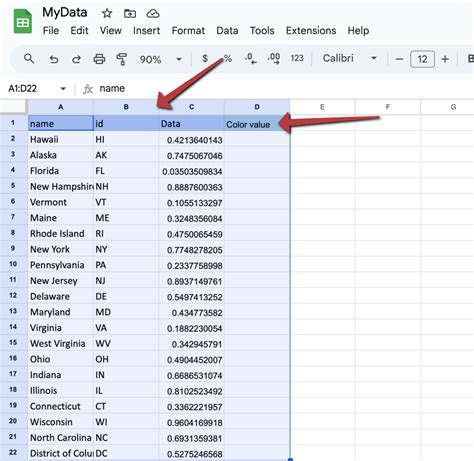The width and height of the screenshot is (474, 461).
Task: Star the MyData document
Action: click(107, 13)
